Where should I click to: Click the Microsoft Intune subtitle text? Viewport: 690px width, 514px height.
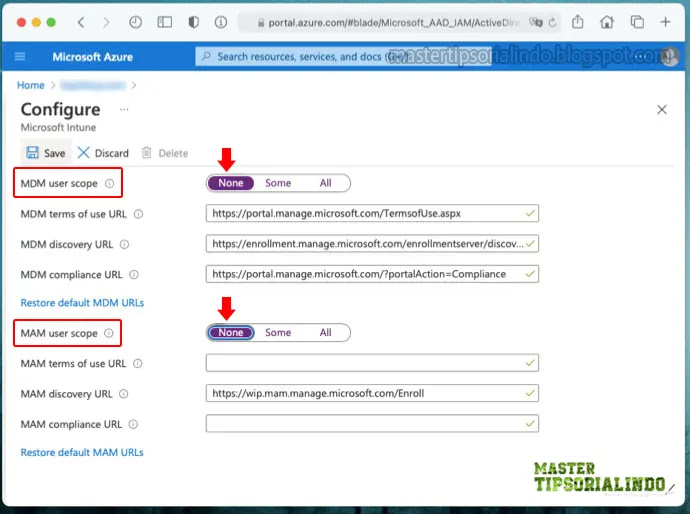tap(58, 128)
